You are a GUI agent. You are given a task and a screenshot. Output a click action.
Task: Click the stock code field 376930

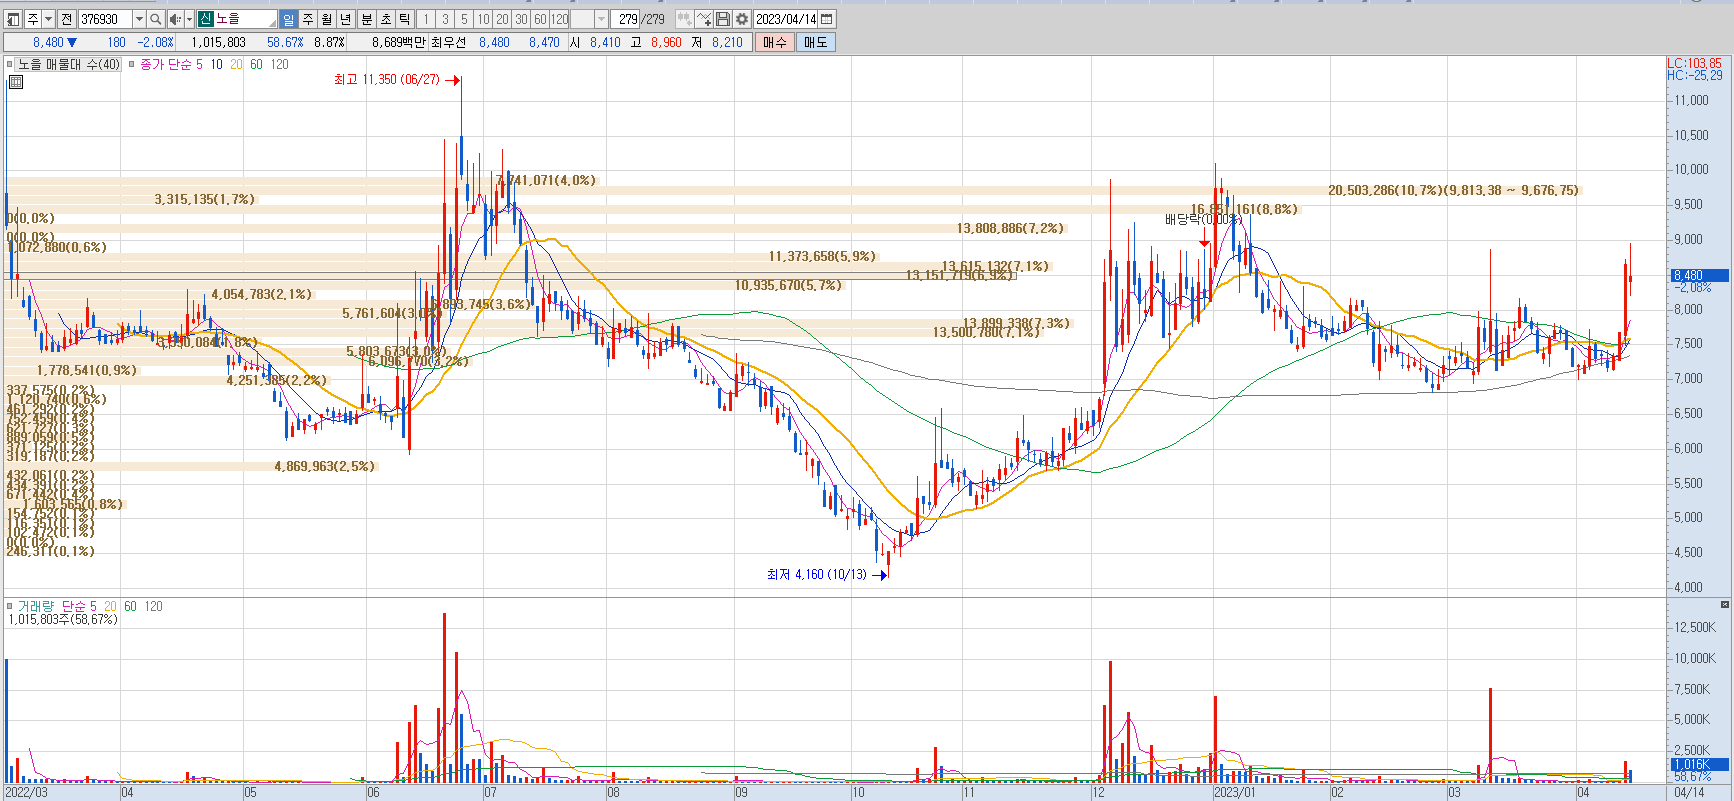(x=104, y=19)
